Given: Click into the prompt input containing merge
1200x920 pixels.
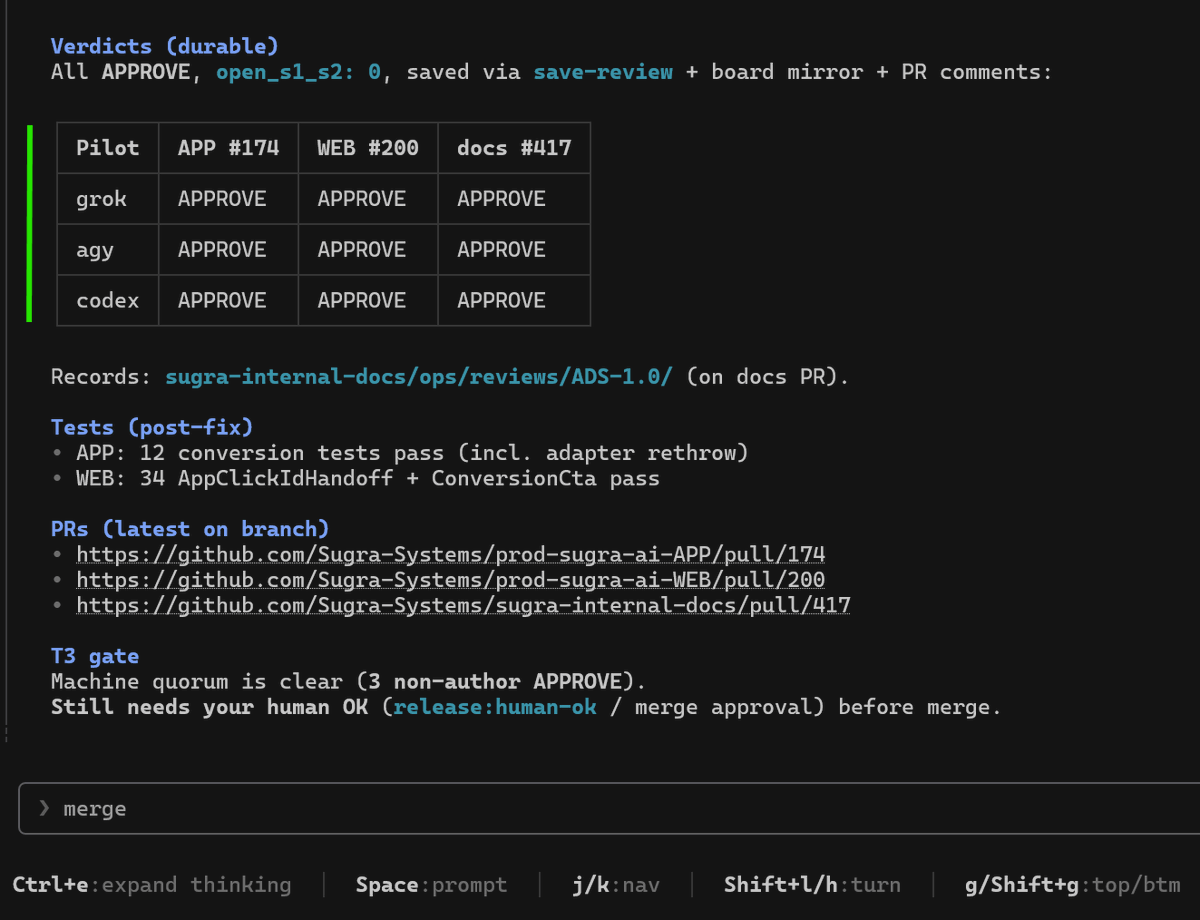Looking at the screenshot, I should coord(609,808).
